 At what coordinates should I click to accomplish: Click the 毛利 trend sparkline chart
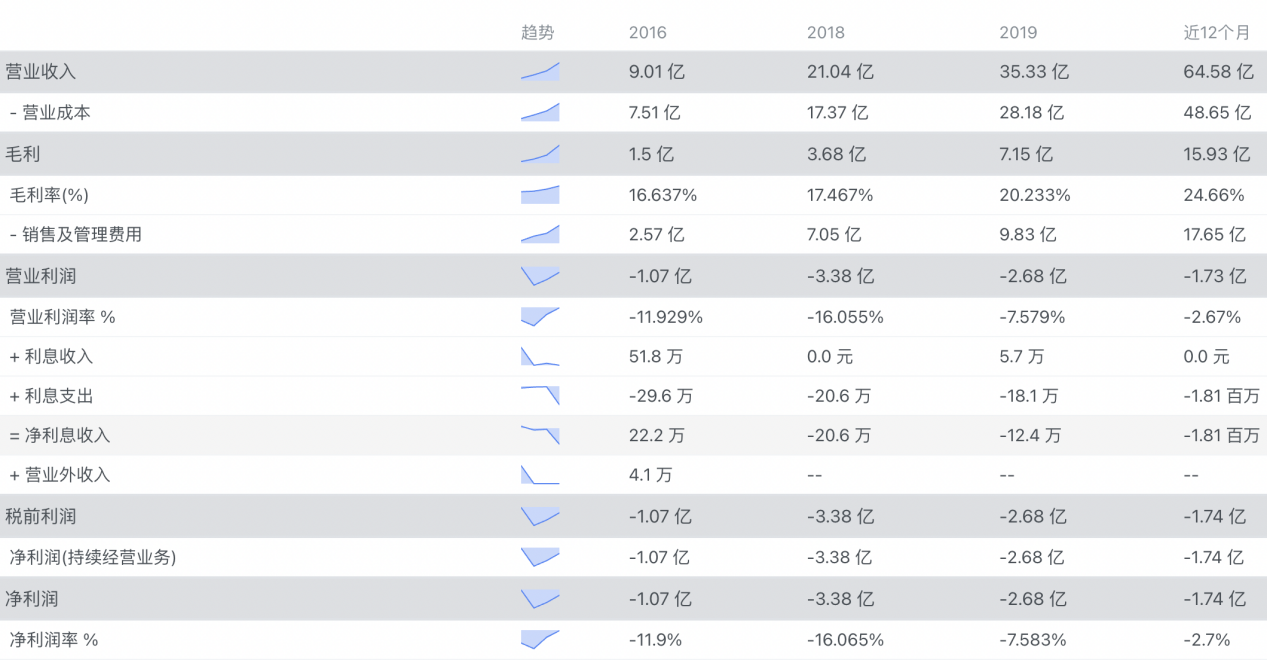[540, 154]
